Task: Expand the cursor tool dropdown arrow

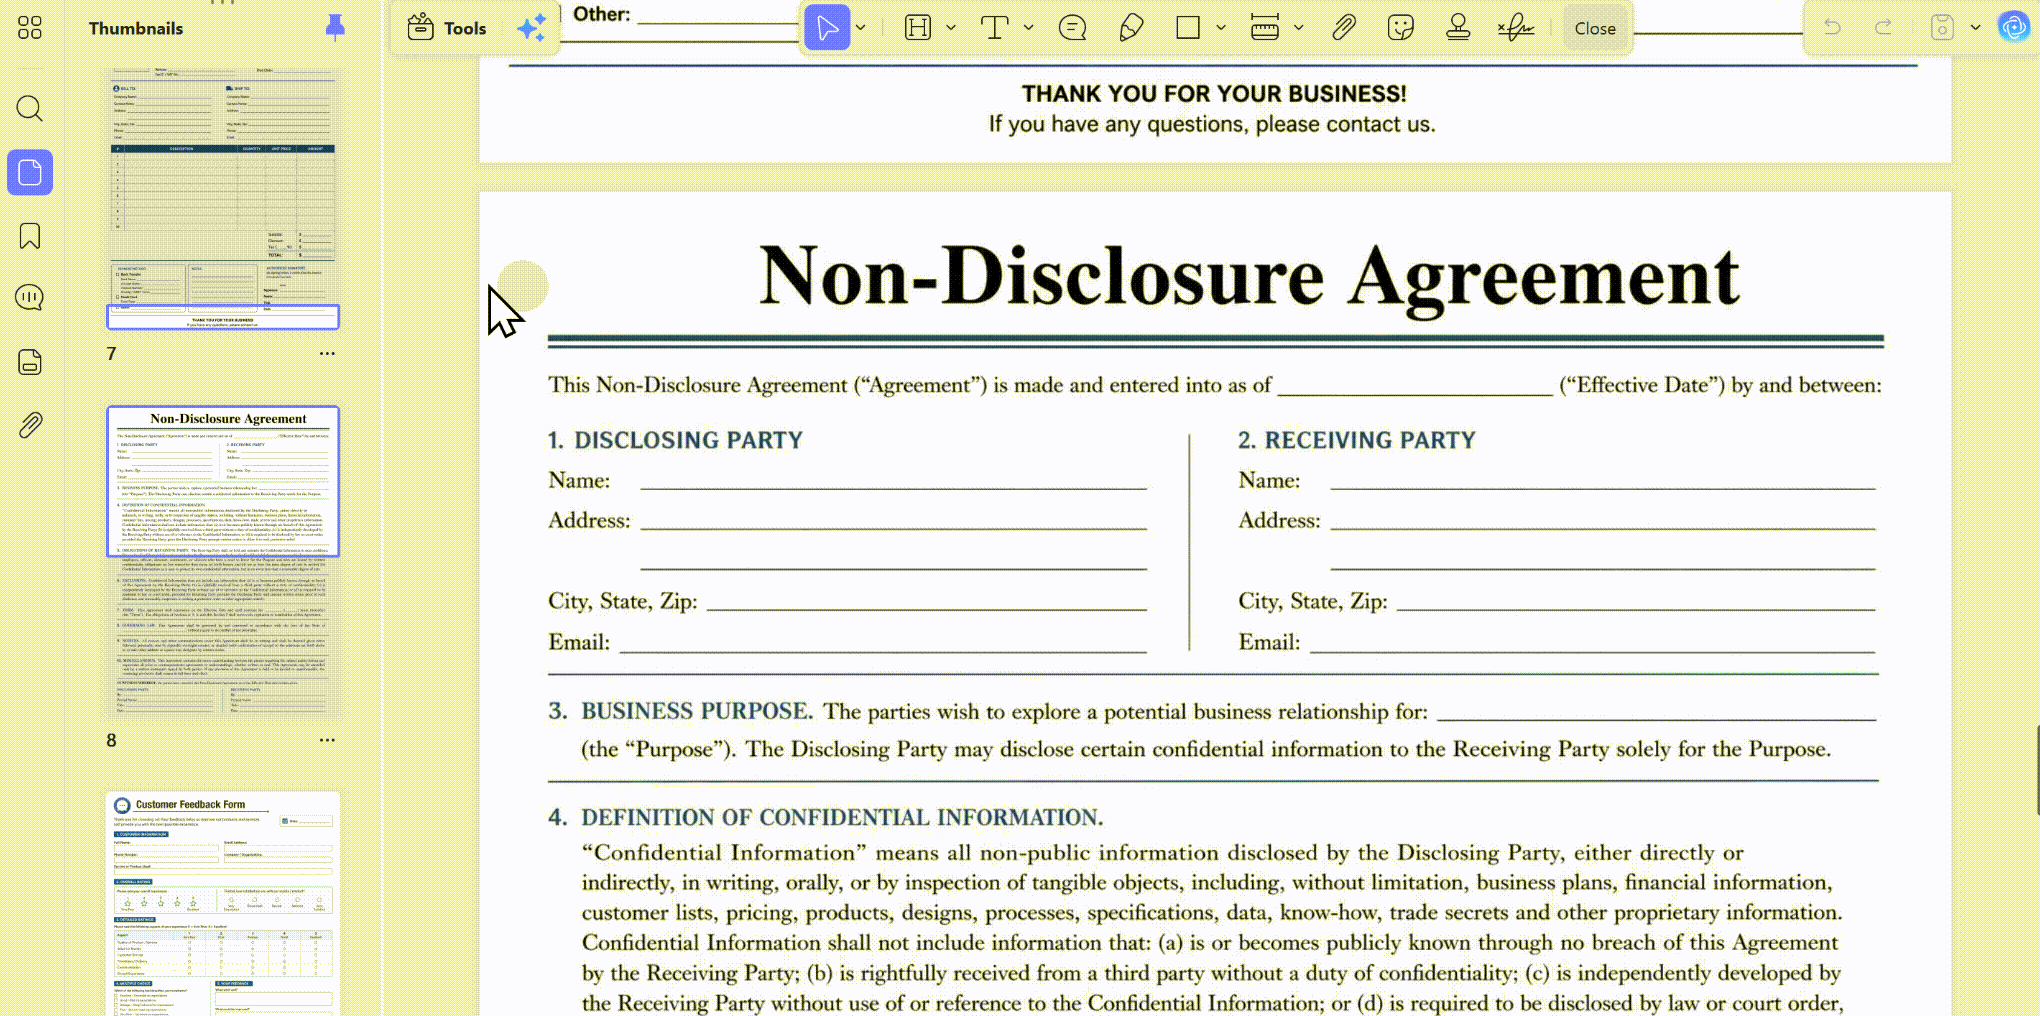Action: tap(860, 28)
